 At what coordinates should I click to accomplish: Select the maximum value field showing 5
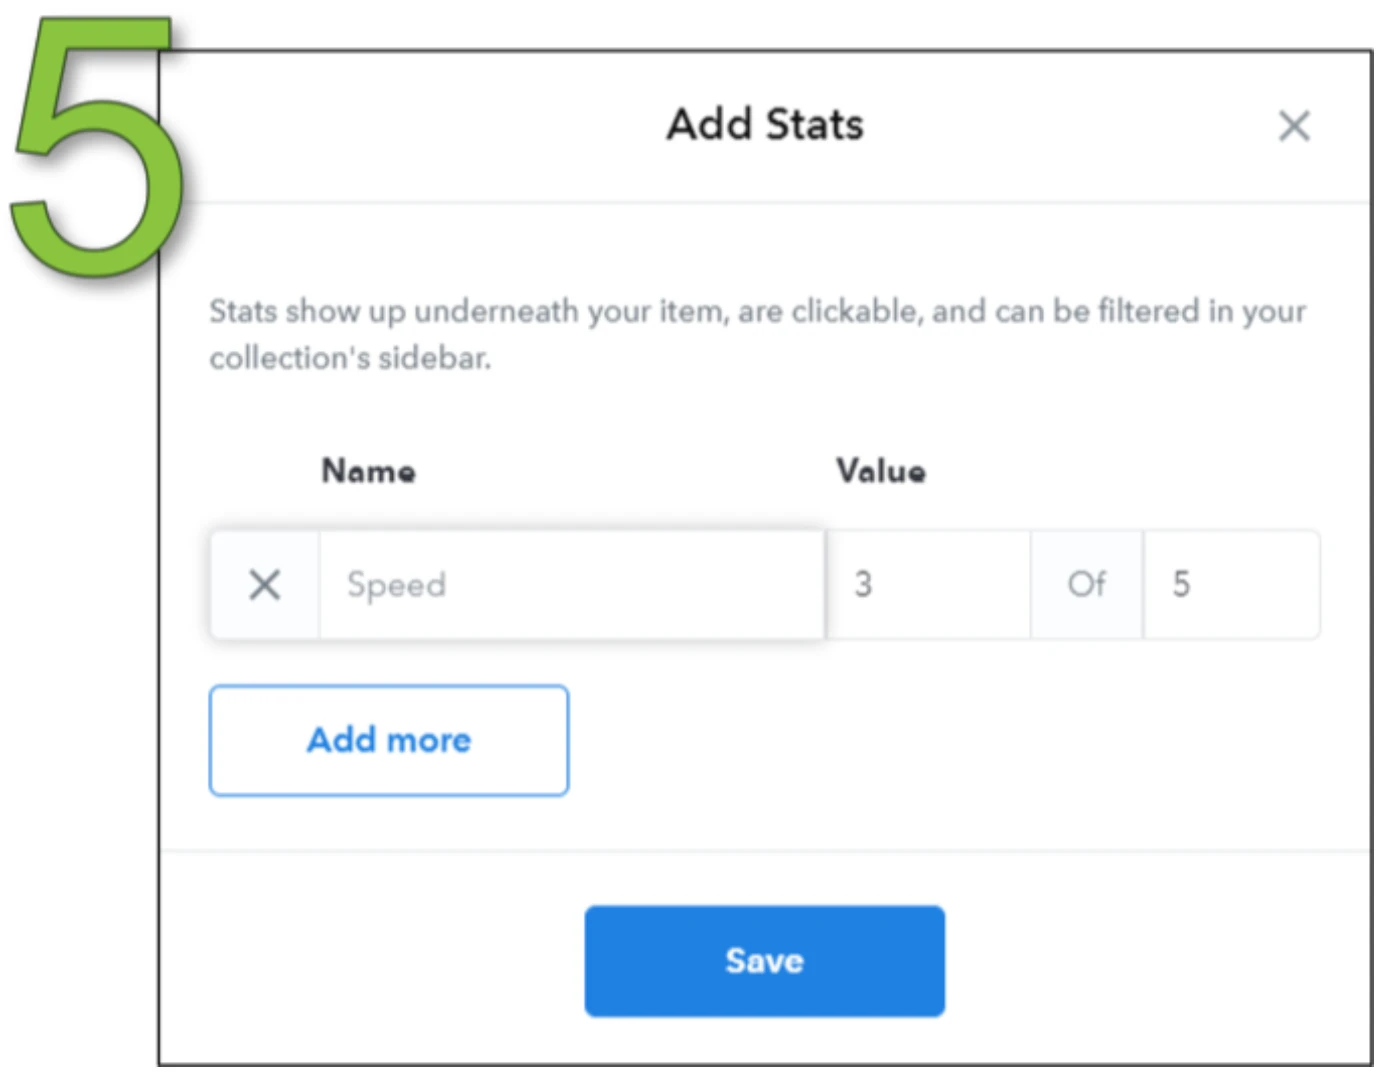1231,584
